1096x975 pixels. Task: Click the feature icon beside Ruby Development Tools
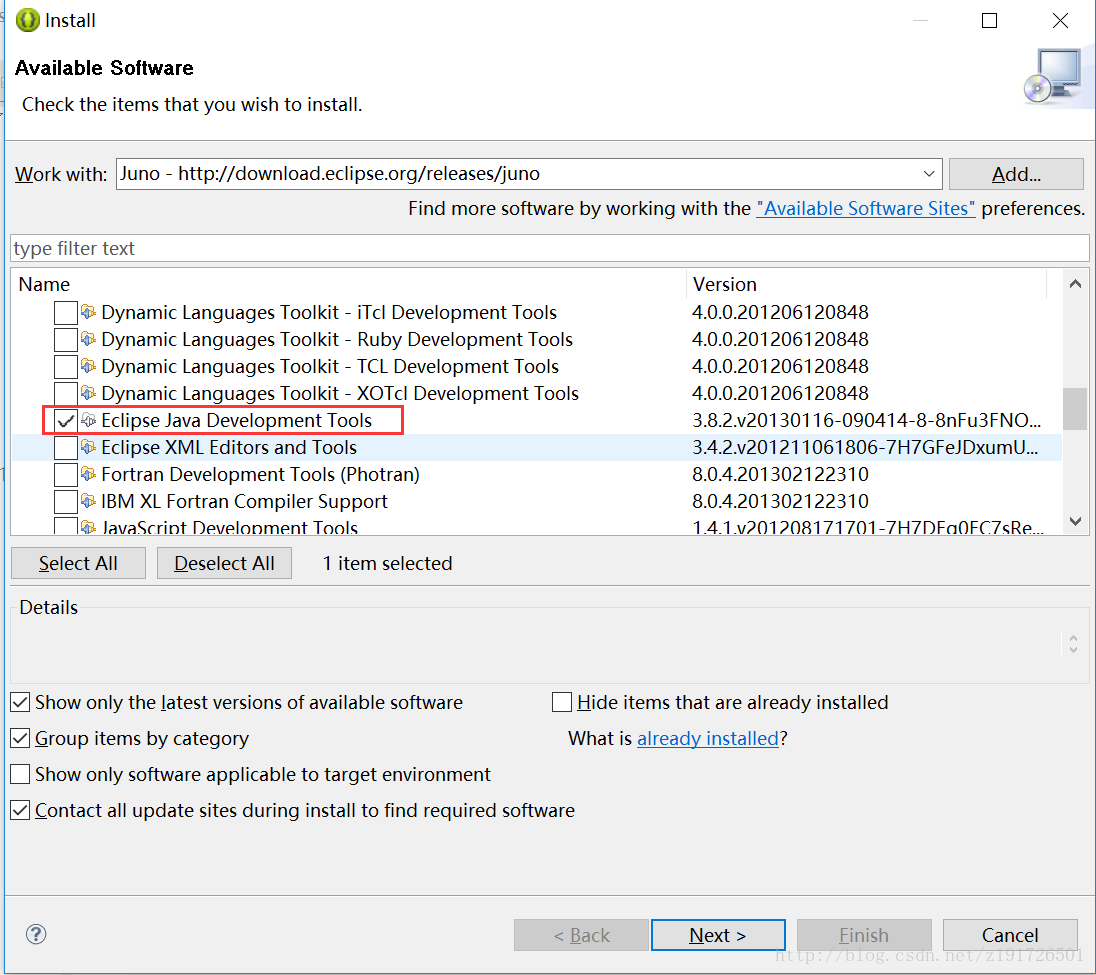[88, 339]
